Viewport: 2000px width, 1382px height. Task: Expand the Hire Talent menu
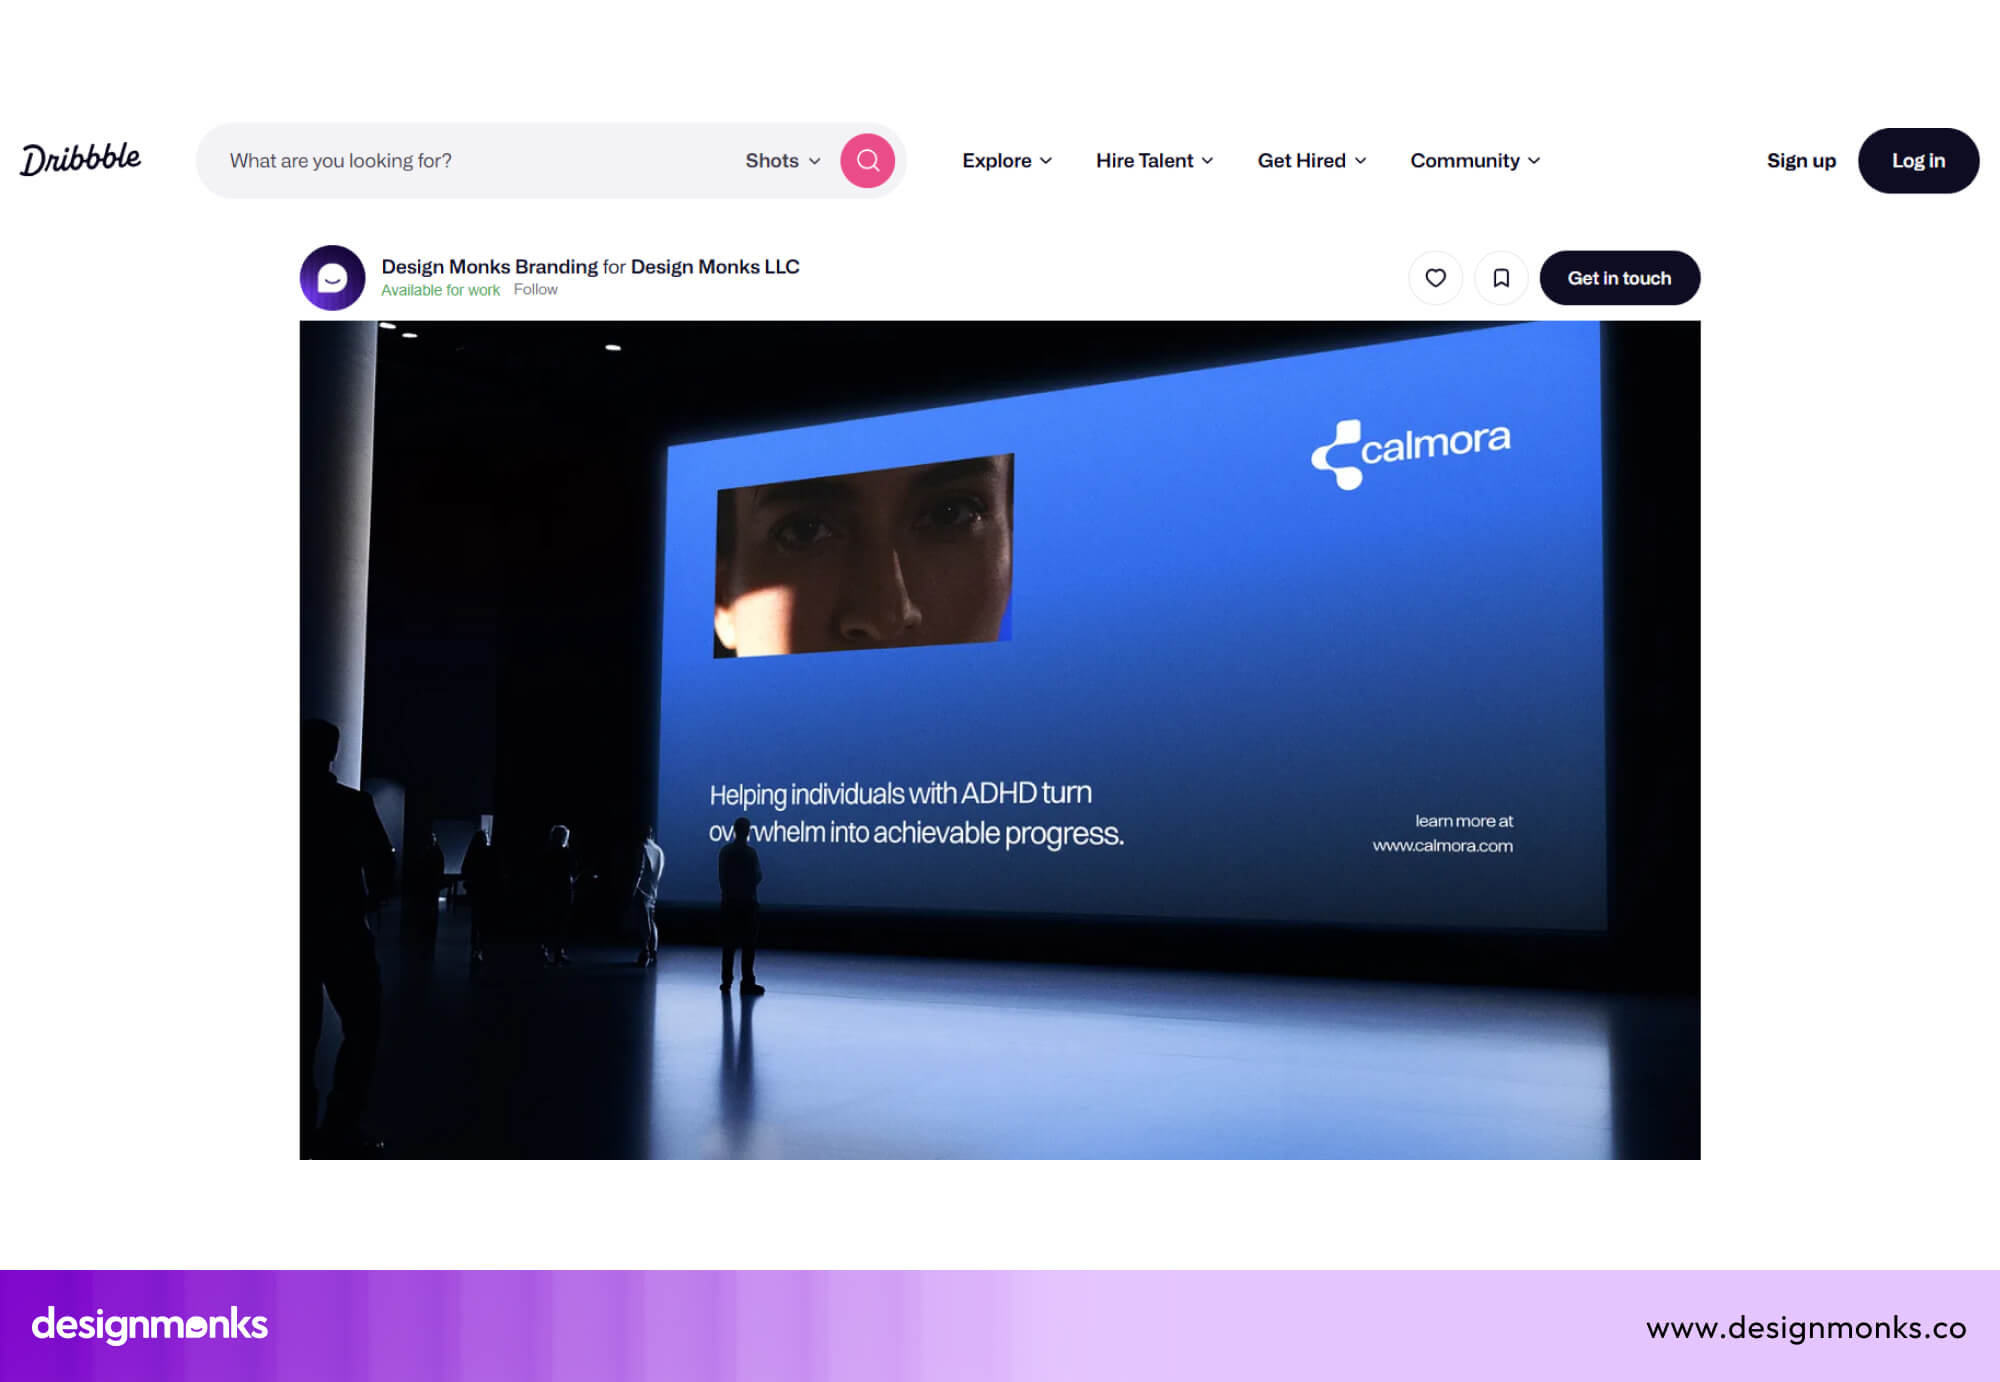(1155, 161)
